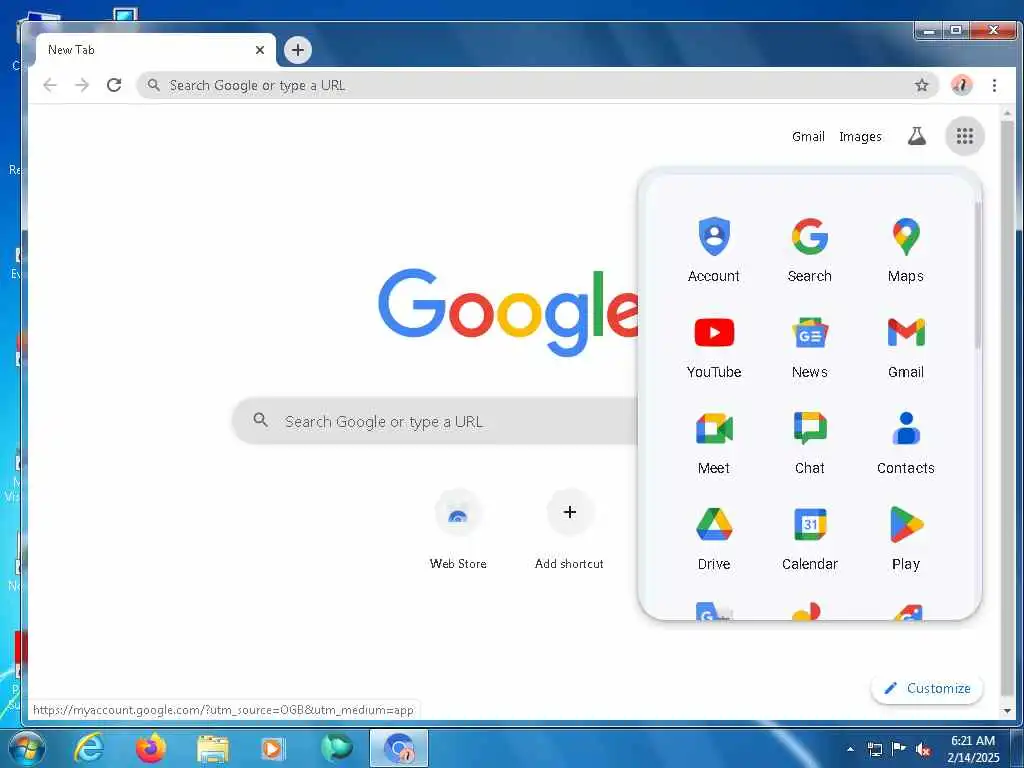Open the Action Center flag icon
The image size is (1024, 768).
coord(899,748)
